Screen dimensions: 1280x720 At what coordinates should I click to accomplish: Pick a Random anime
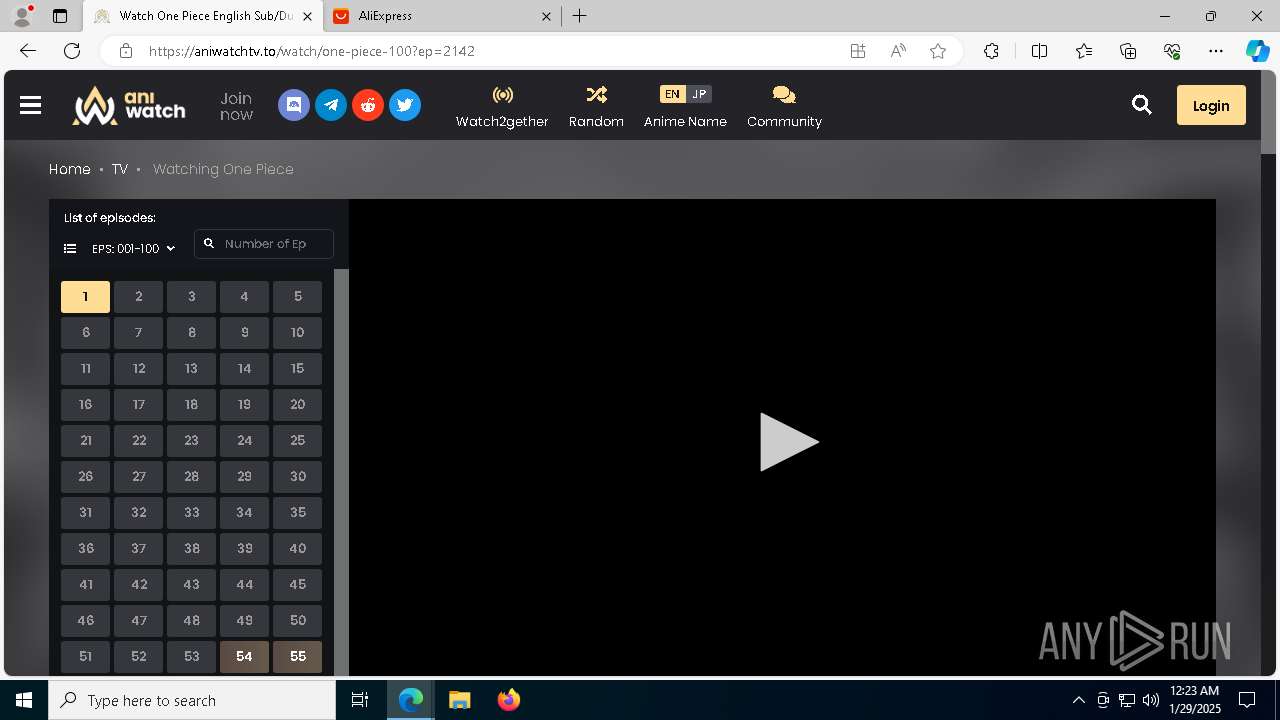(x=596, y=106)
